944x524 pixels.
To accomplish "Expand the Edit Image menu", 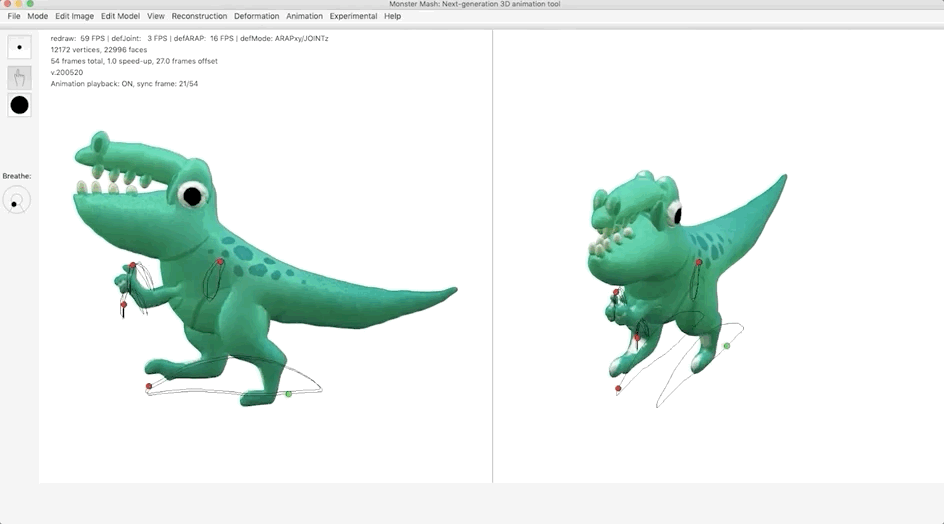I will [x=74, y=16].
